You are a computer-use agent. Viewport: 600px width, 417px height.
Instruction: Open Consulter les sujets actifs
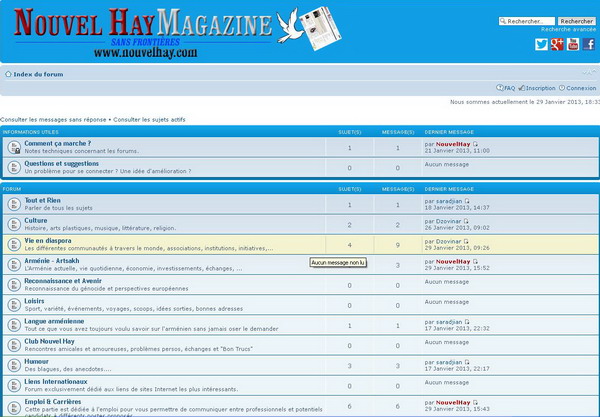(x=149, y=120)
